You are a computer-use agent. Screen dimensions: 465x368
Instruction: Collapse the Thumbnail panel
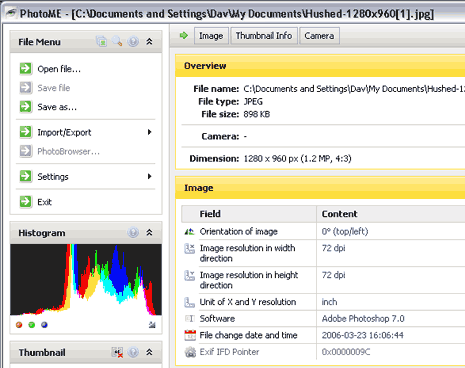click(149, 352)
